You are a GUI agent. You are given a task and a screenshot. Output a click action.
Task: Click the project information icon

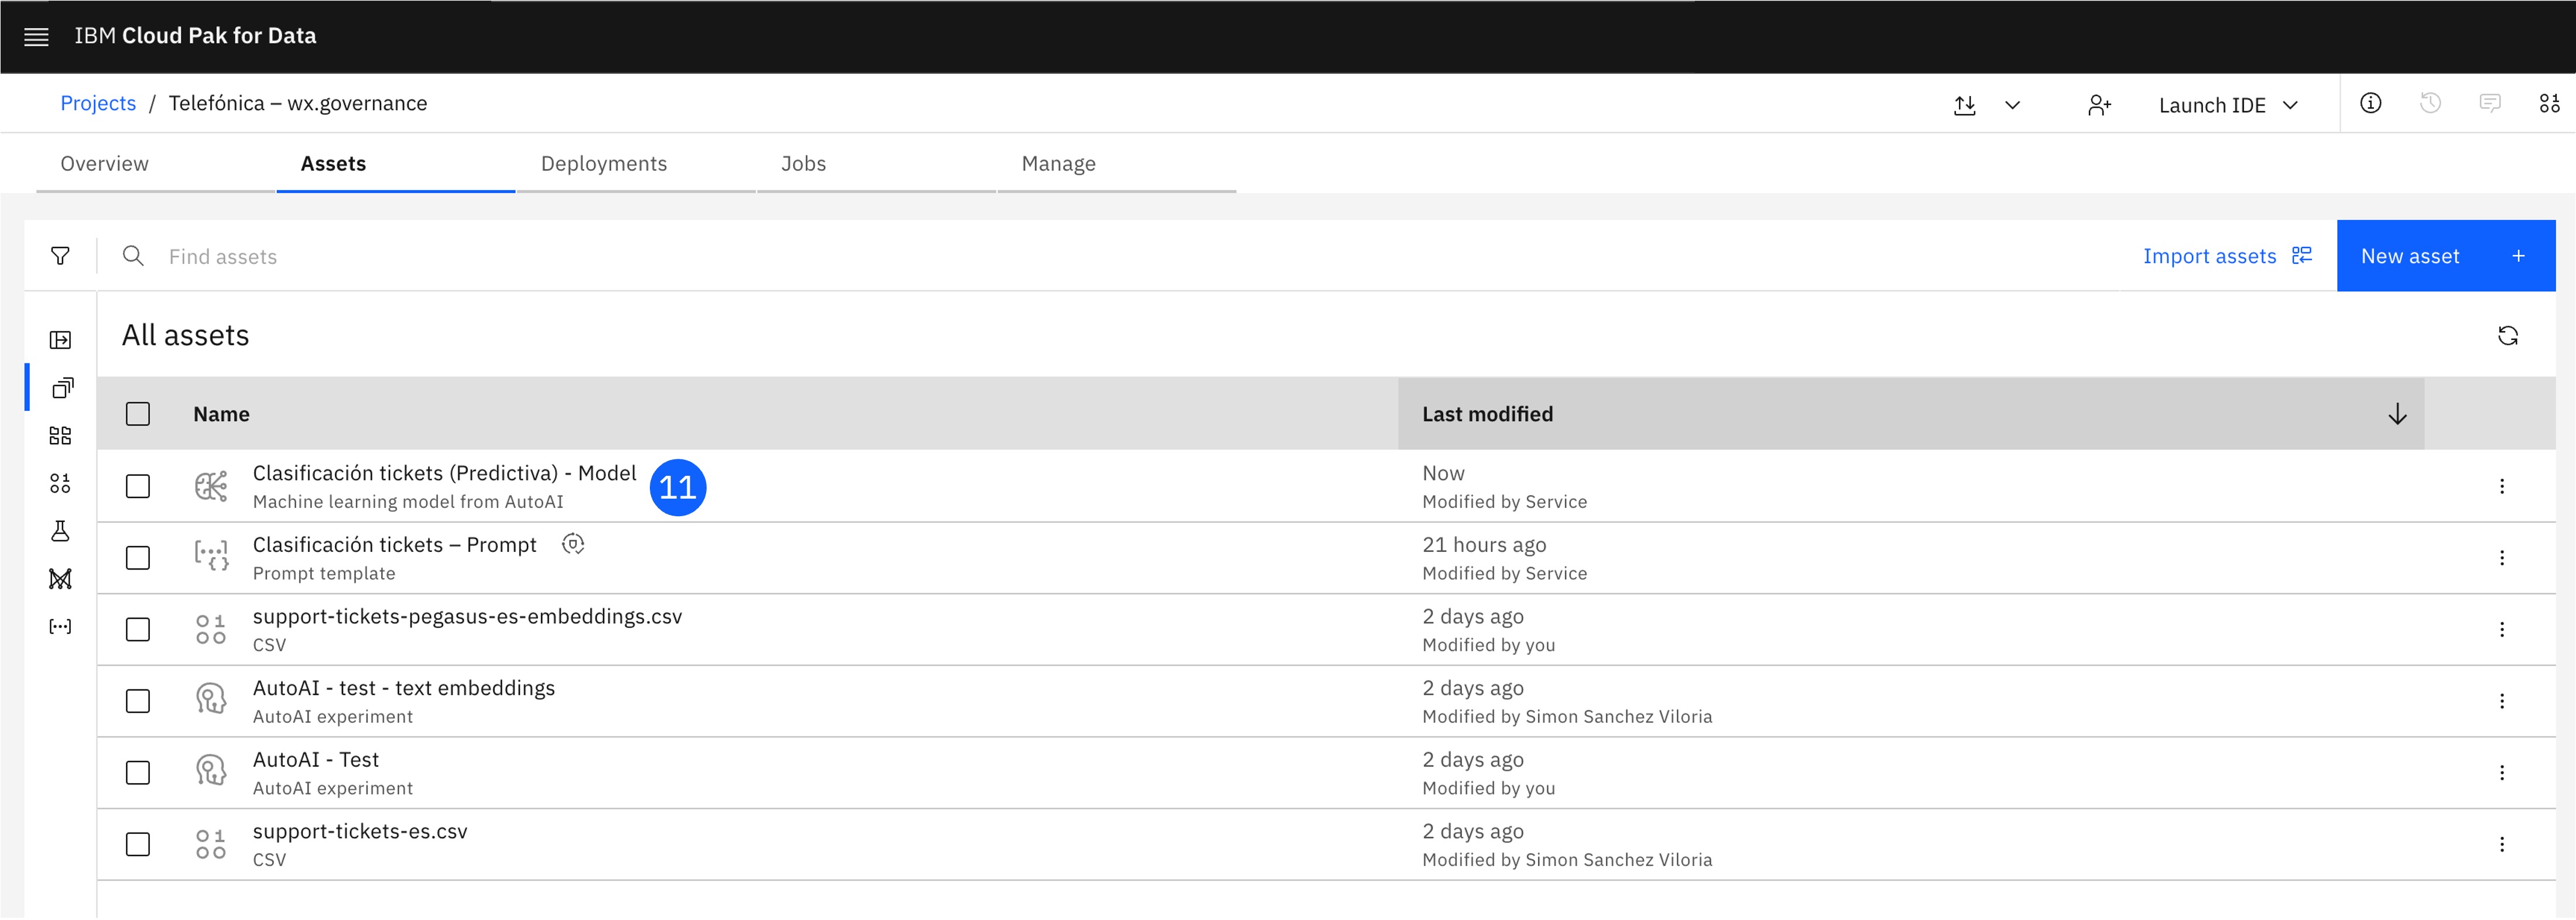pos(2370,103)
